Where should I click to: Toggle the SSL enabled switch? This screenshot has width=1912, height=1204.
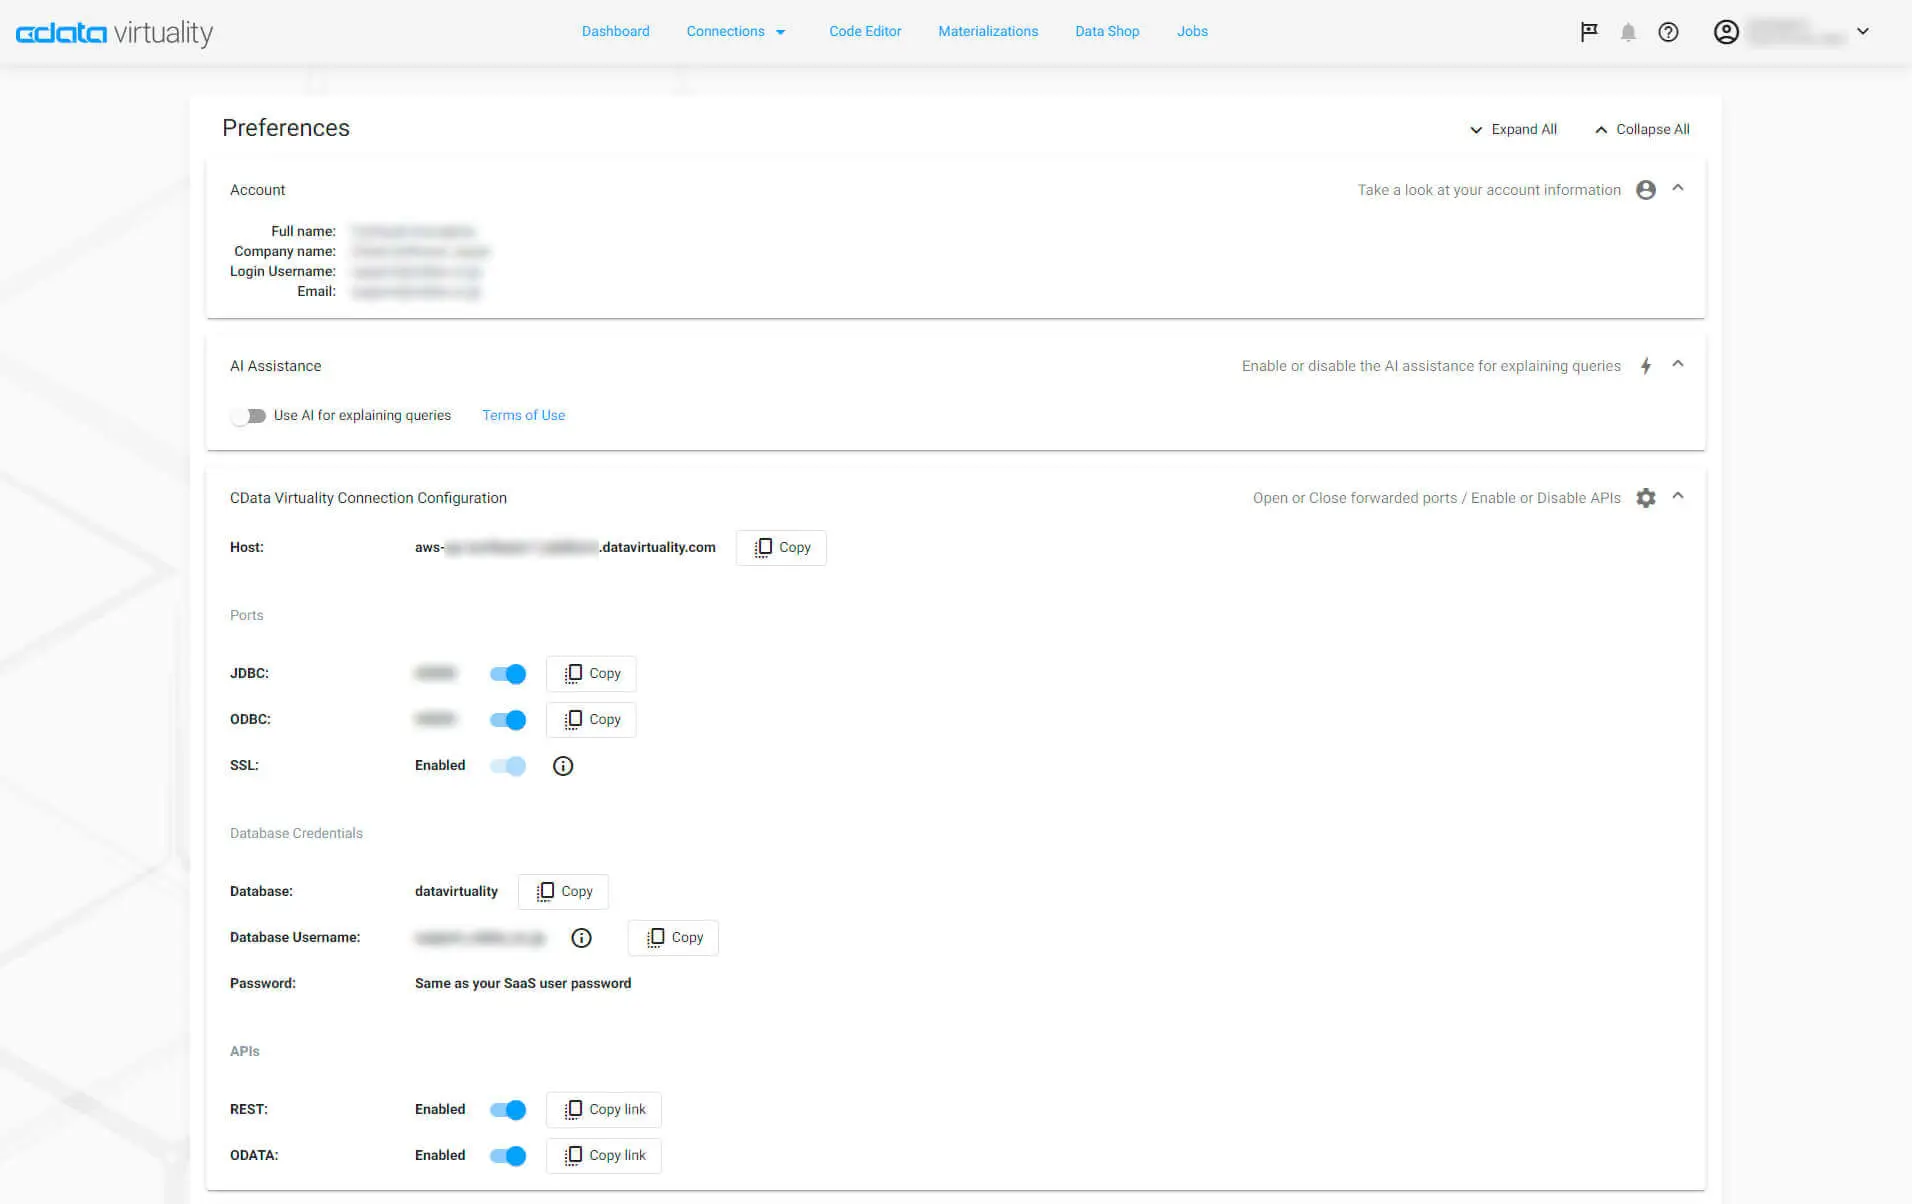(508, 766)
